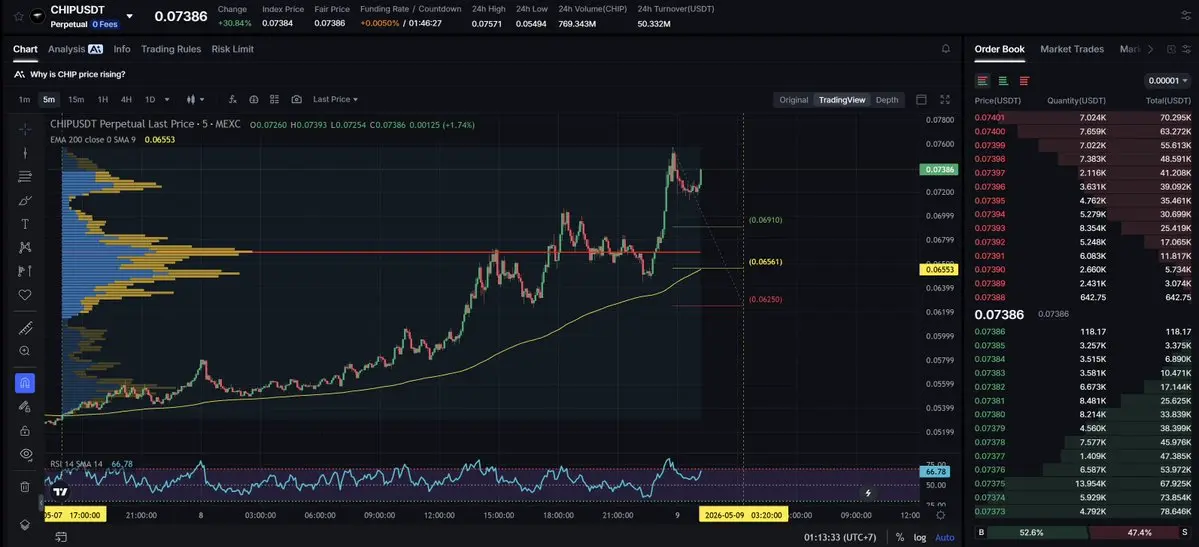Select the crosshair cursor tool
Image resolution: width=1199 pixels, height=547 pixels.
click(x=24, y=129)
